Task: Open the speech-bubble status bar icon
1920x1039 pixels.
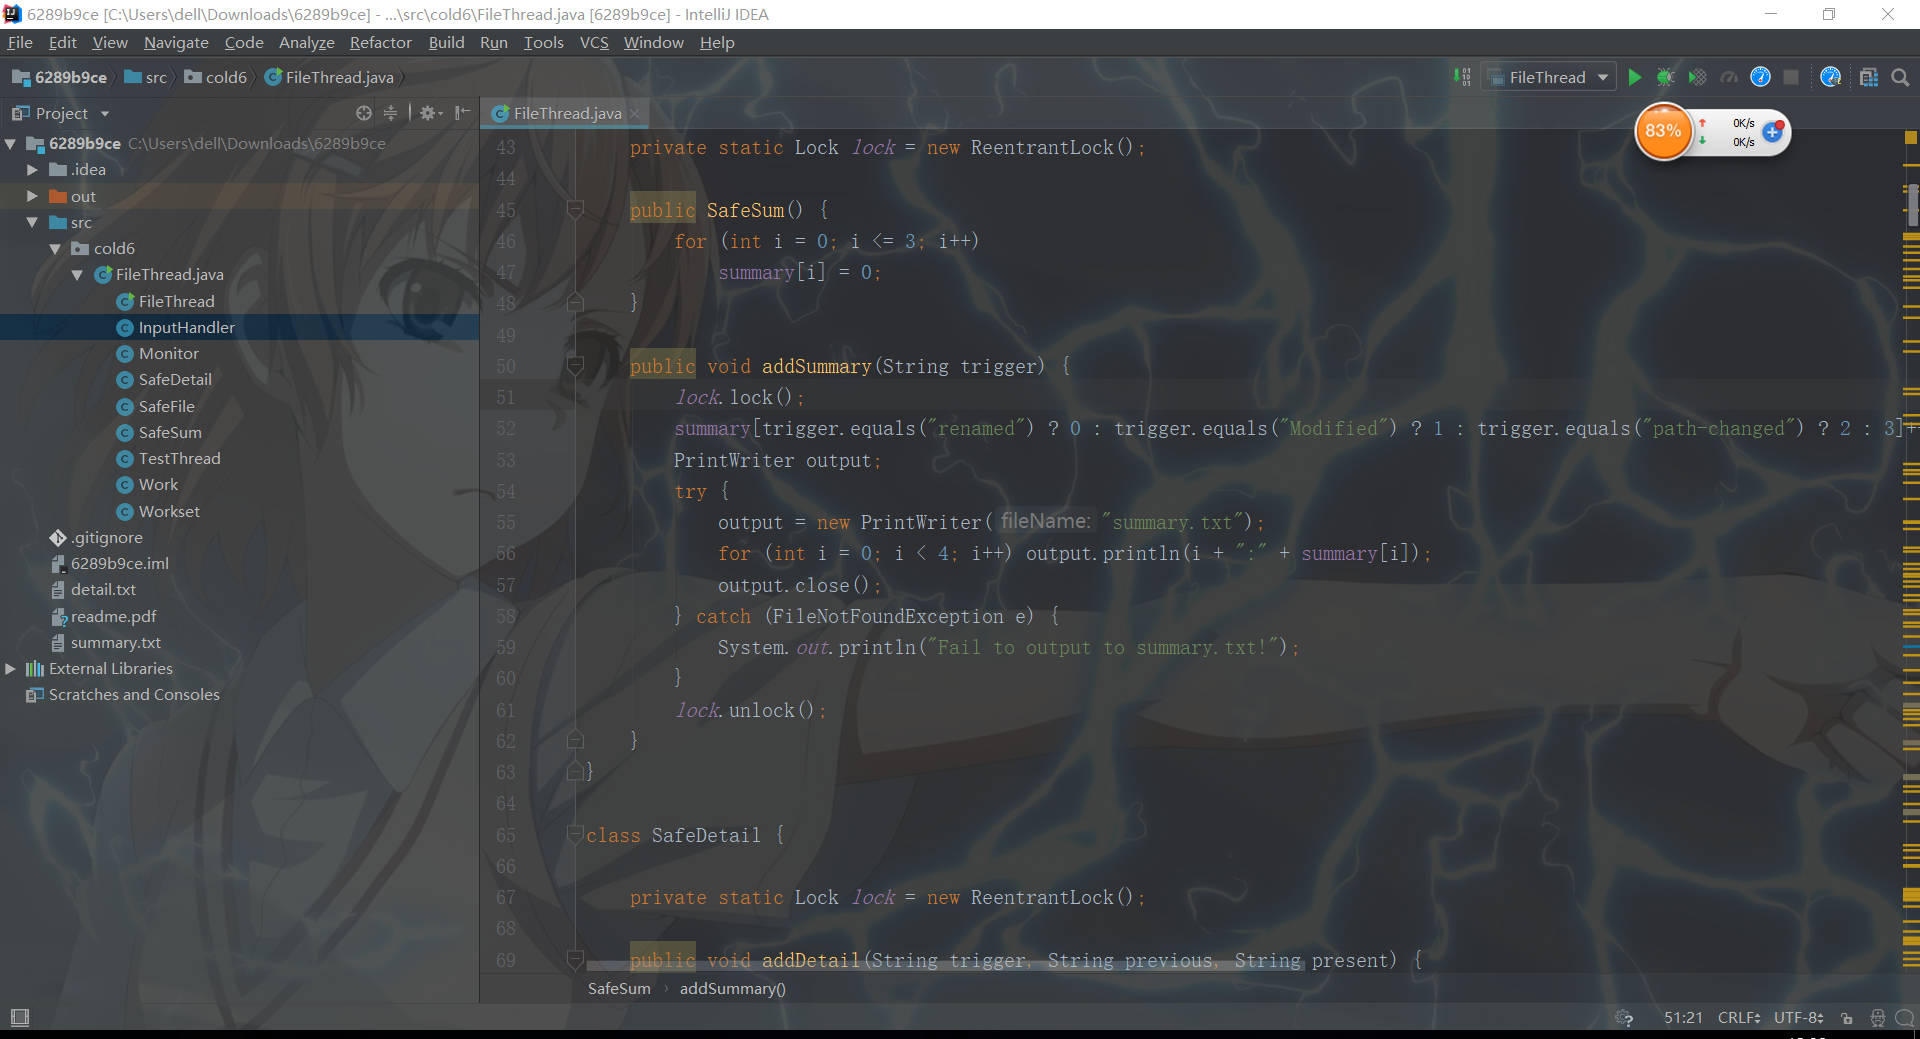Action: point(1905,1017)
